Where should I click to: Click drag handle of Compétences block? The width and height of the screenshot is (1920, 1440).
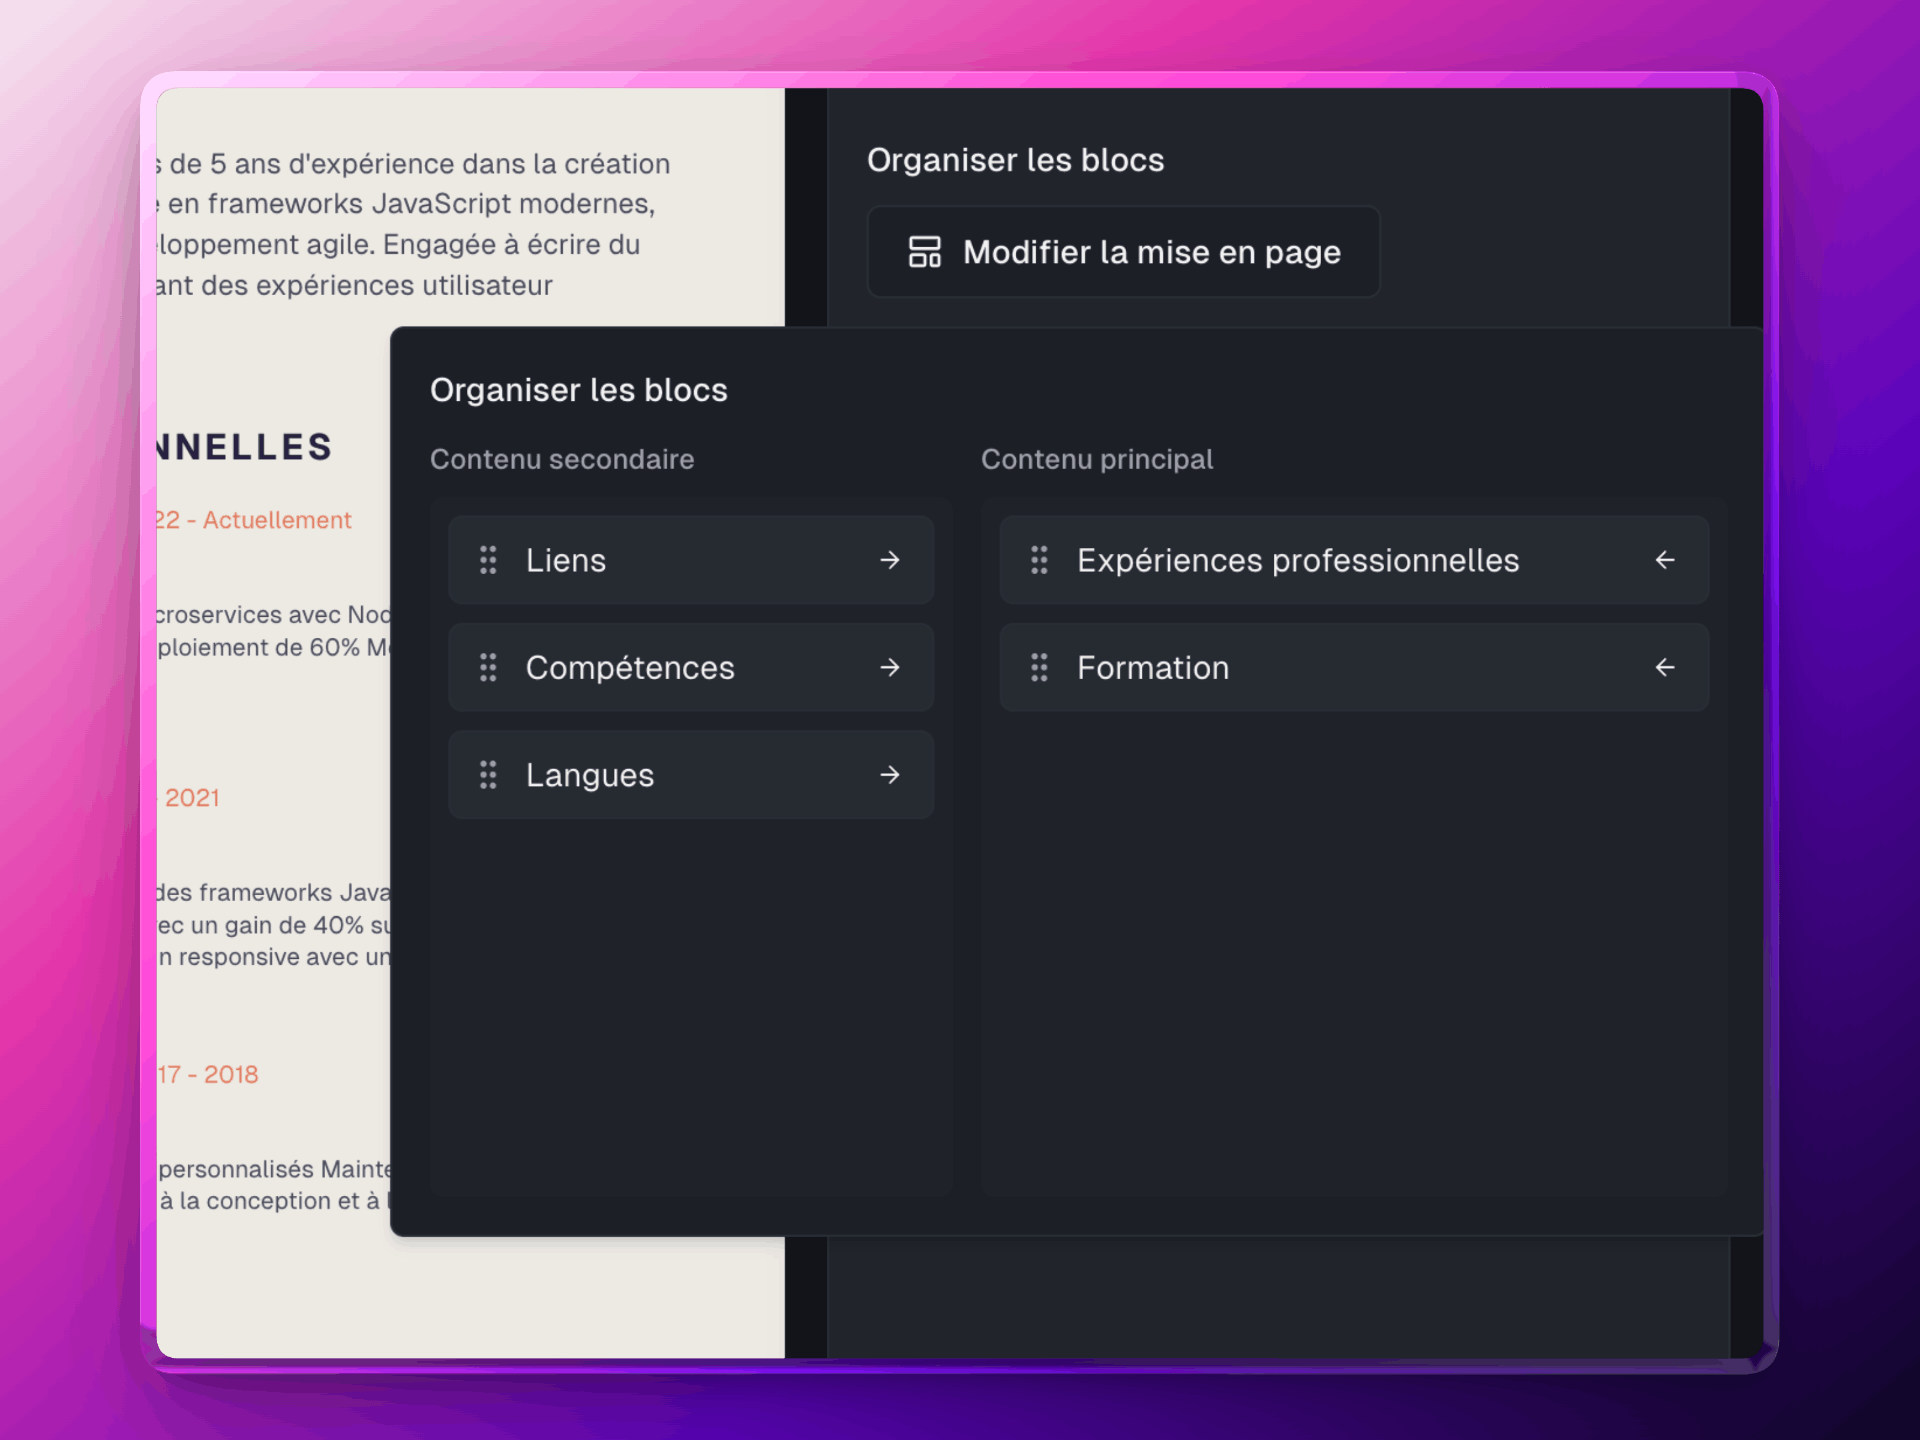coord(488,667)
